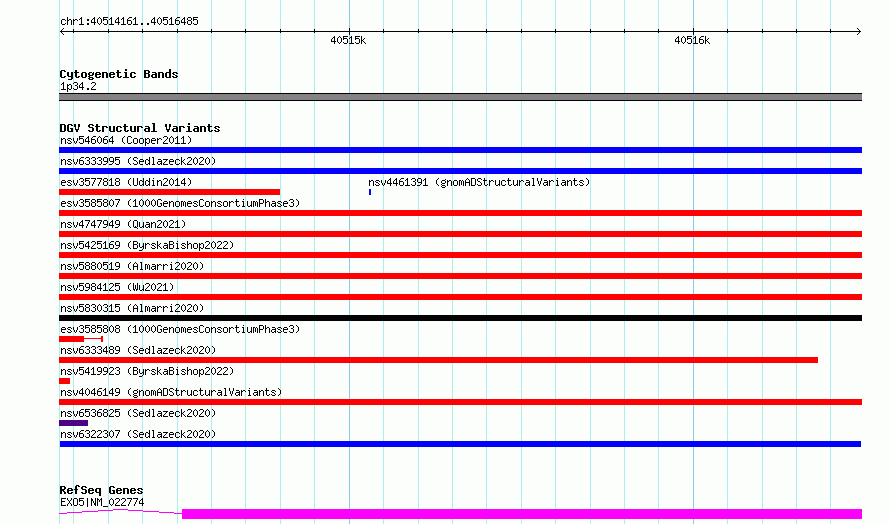Open the nsv4747949 (Quan2021) label

[x=123, y=224]
